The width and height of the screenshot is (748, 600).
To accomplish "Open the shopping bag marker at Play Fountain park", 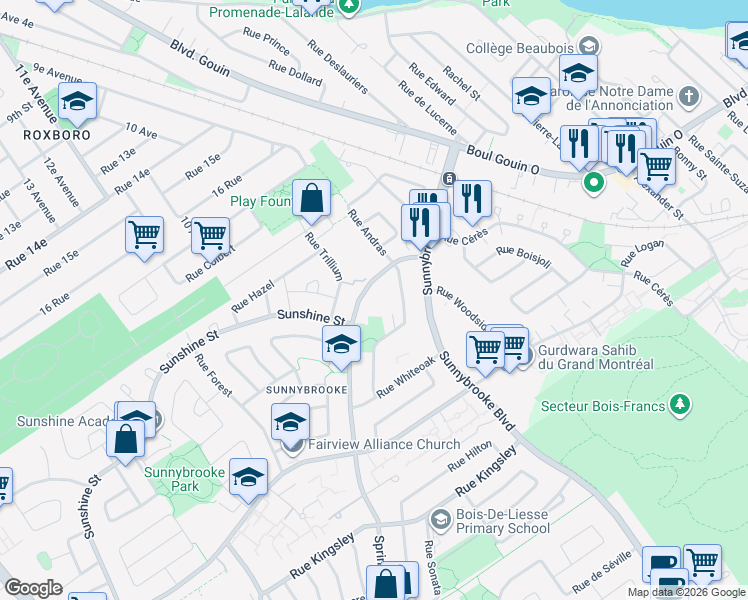I will pyautogui.click(x=312, y=199).
